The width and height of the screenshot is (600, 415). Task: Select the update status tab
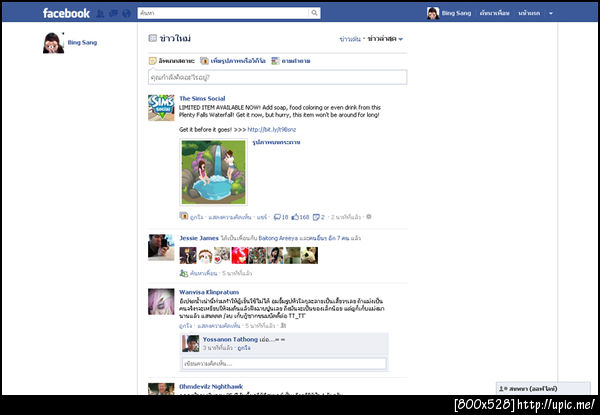[172, 61]
